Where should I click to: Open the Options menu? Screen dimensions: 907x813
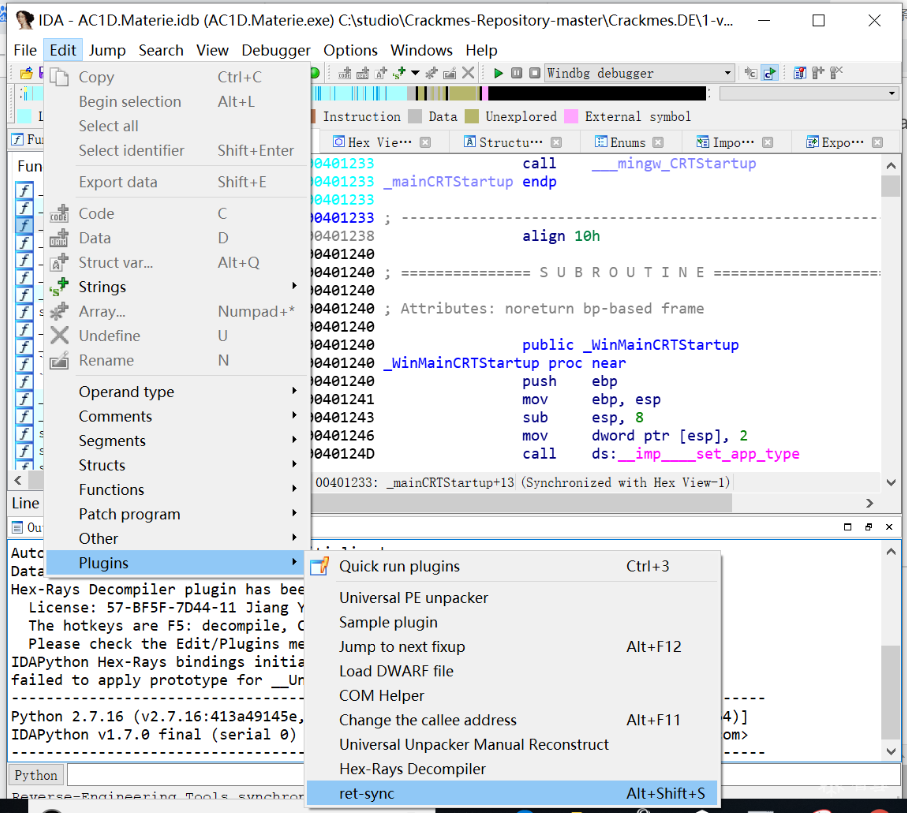pyautogui.click(x=350, y=50)
